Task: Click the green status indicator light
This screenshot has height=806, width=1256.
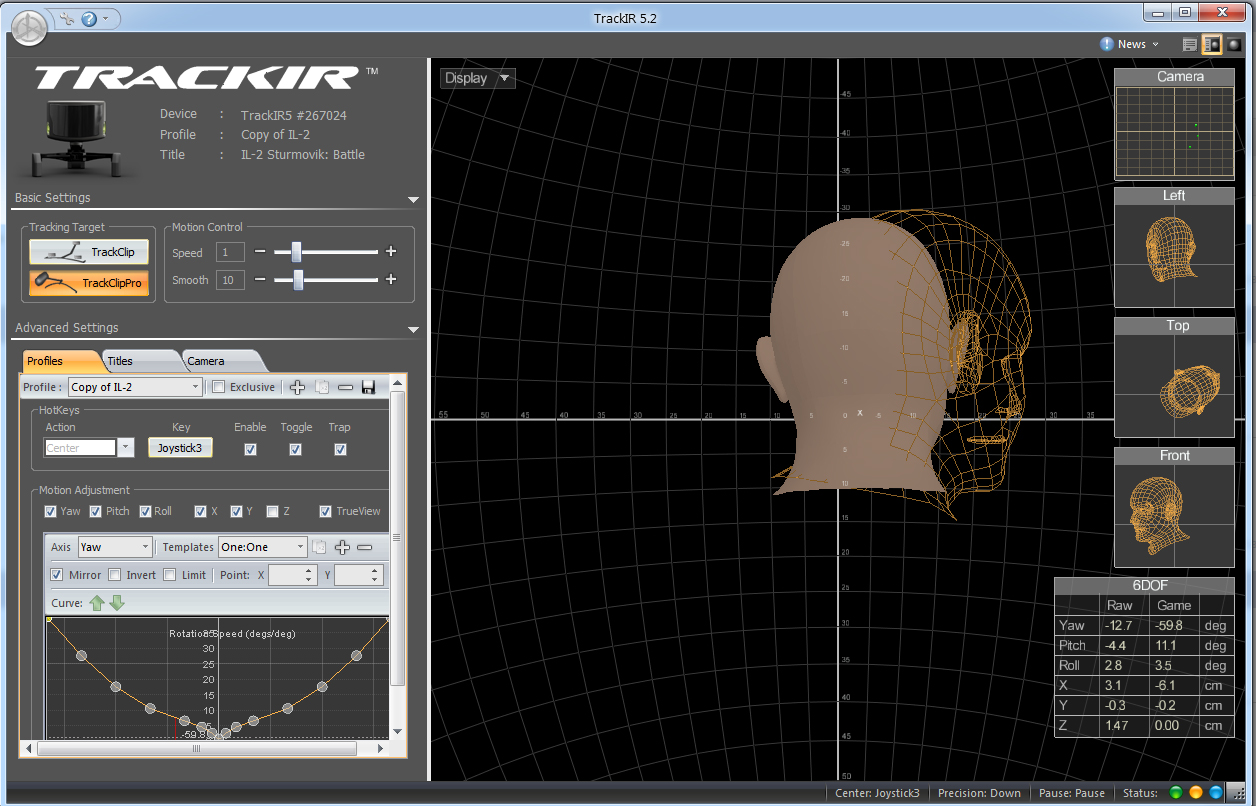Action: pos(1175,793)
